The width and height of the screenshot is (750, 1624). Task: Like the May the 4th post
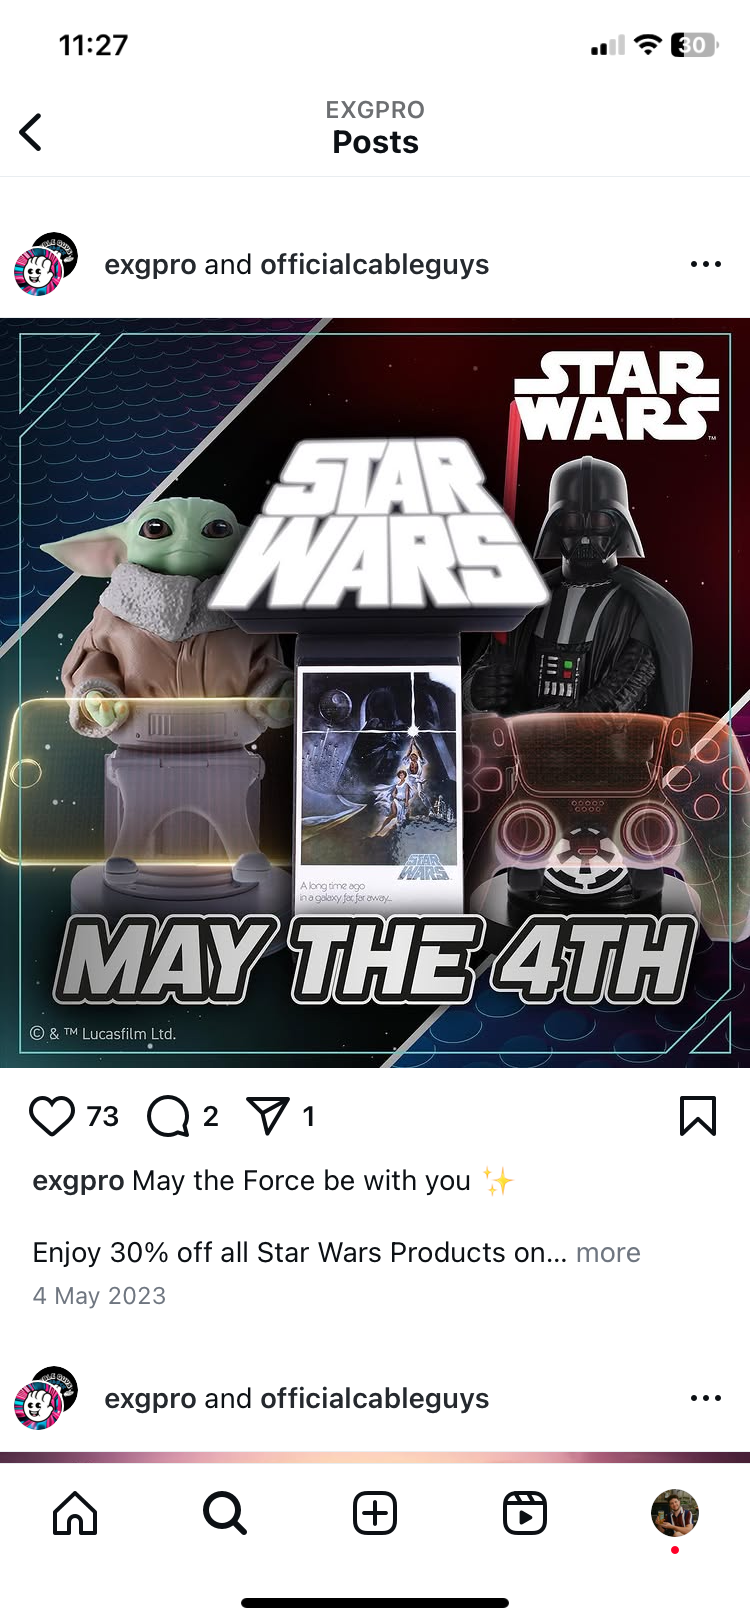pos(52,1116)
